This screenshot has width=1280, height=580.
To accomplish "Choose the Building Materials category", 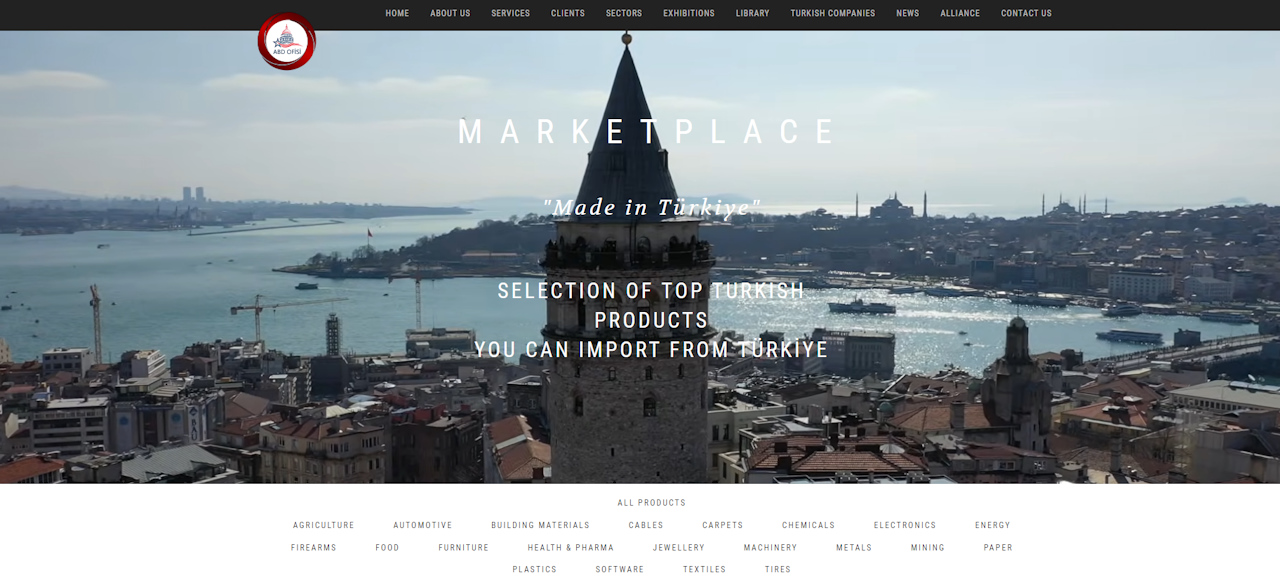I will pyautogui.click(x=540, y=525).
